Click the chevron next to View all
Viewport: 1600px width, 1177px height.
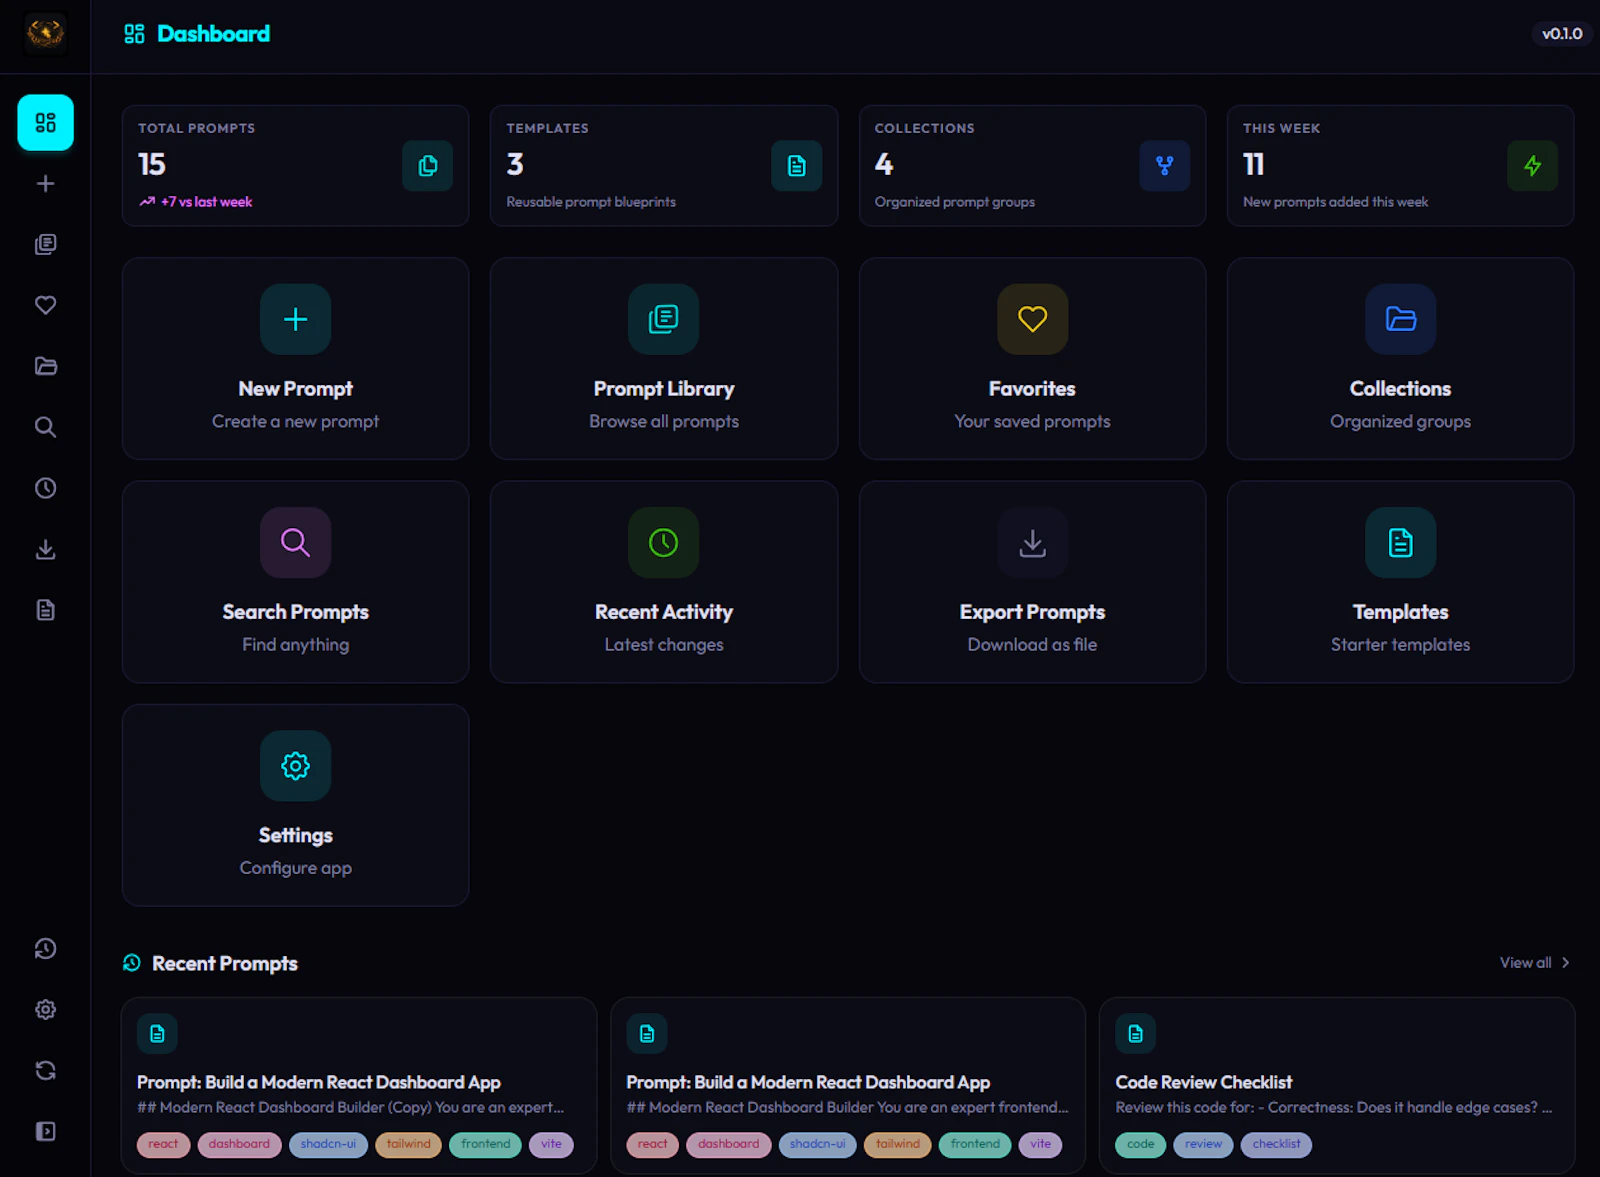pyautogui.click(x=1566, y=963)
